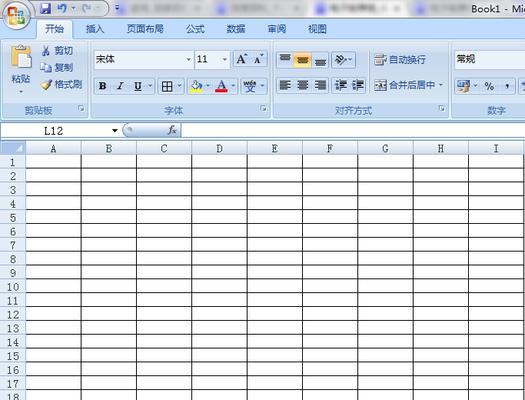
Task: Click the Office button logo
Action: (x=16, y=15)
